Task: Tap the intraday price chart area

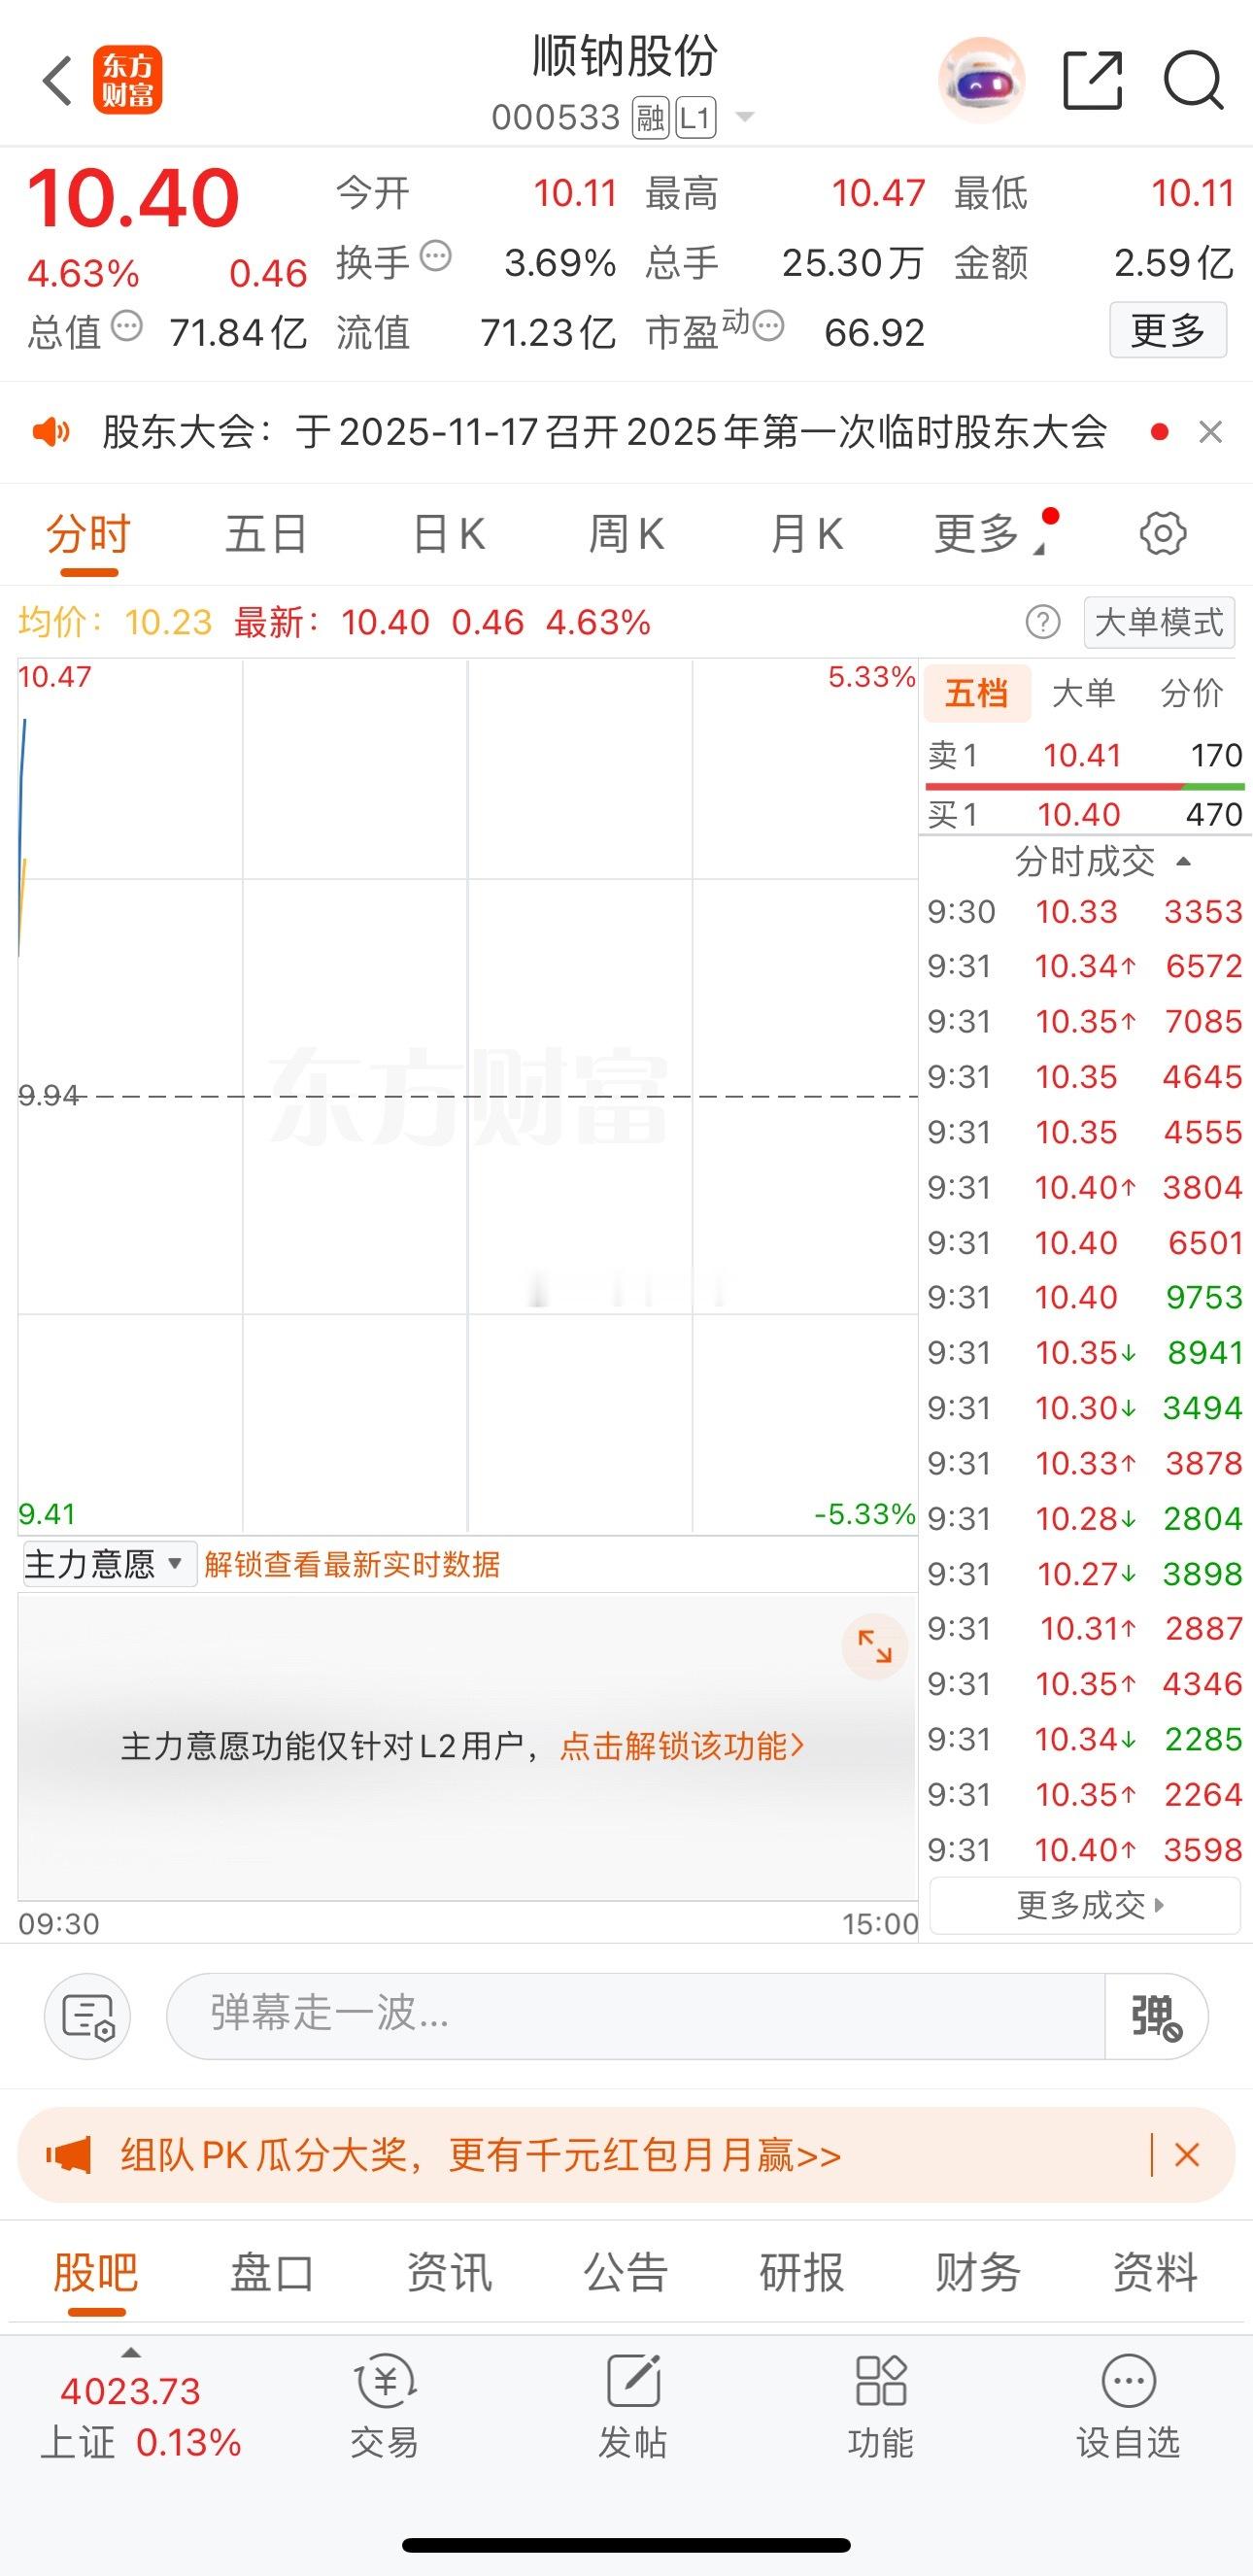Action: [468, 1096]
